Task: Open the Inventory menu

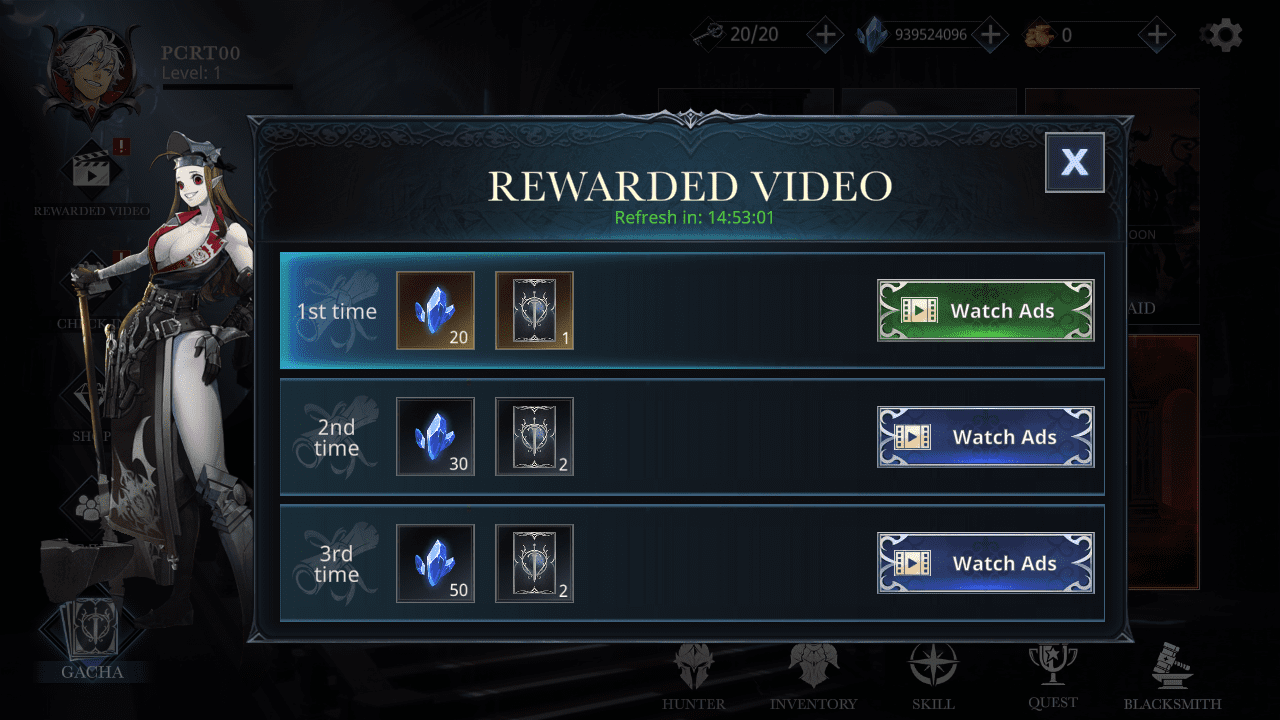Action: click(x=813, y=677)
